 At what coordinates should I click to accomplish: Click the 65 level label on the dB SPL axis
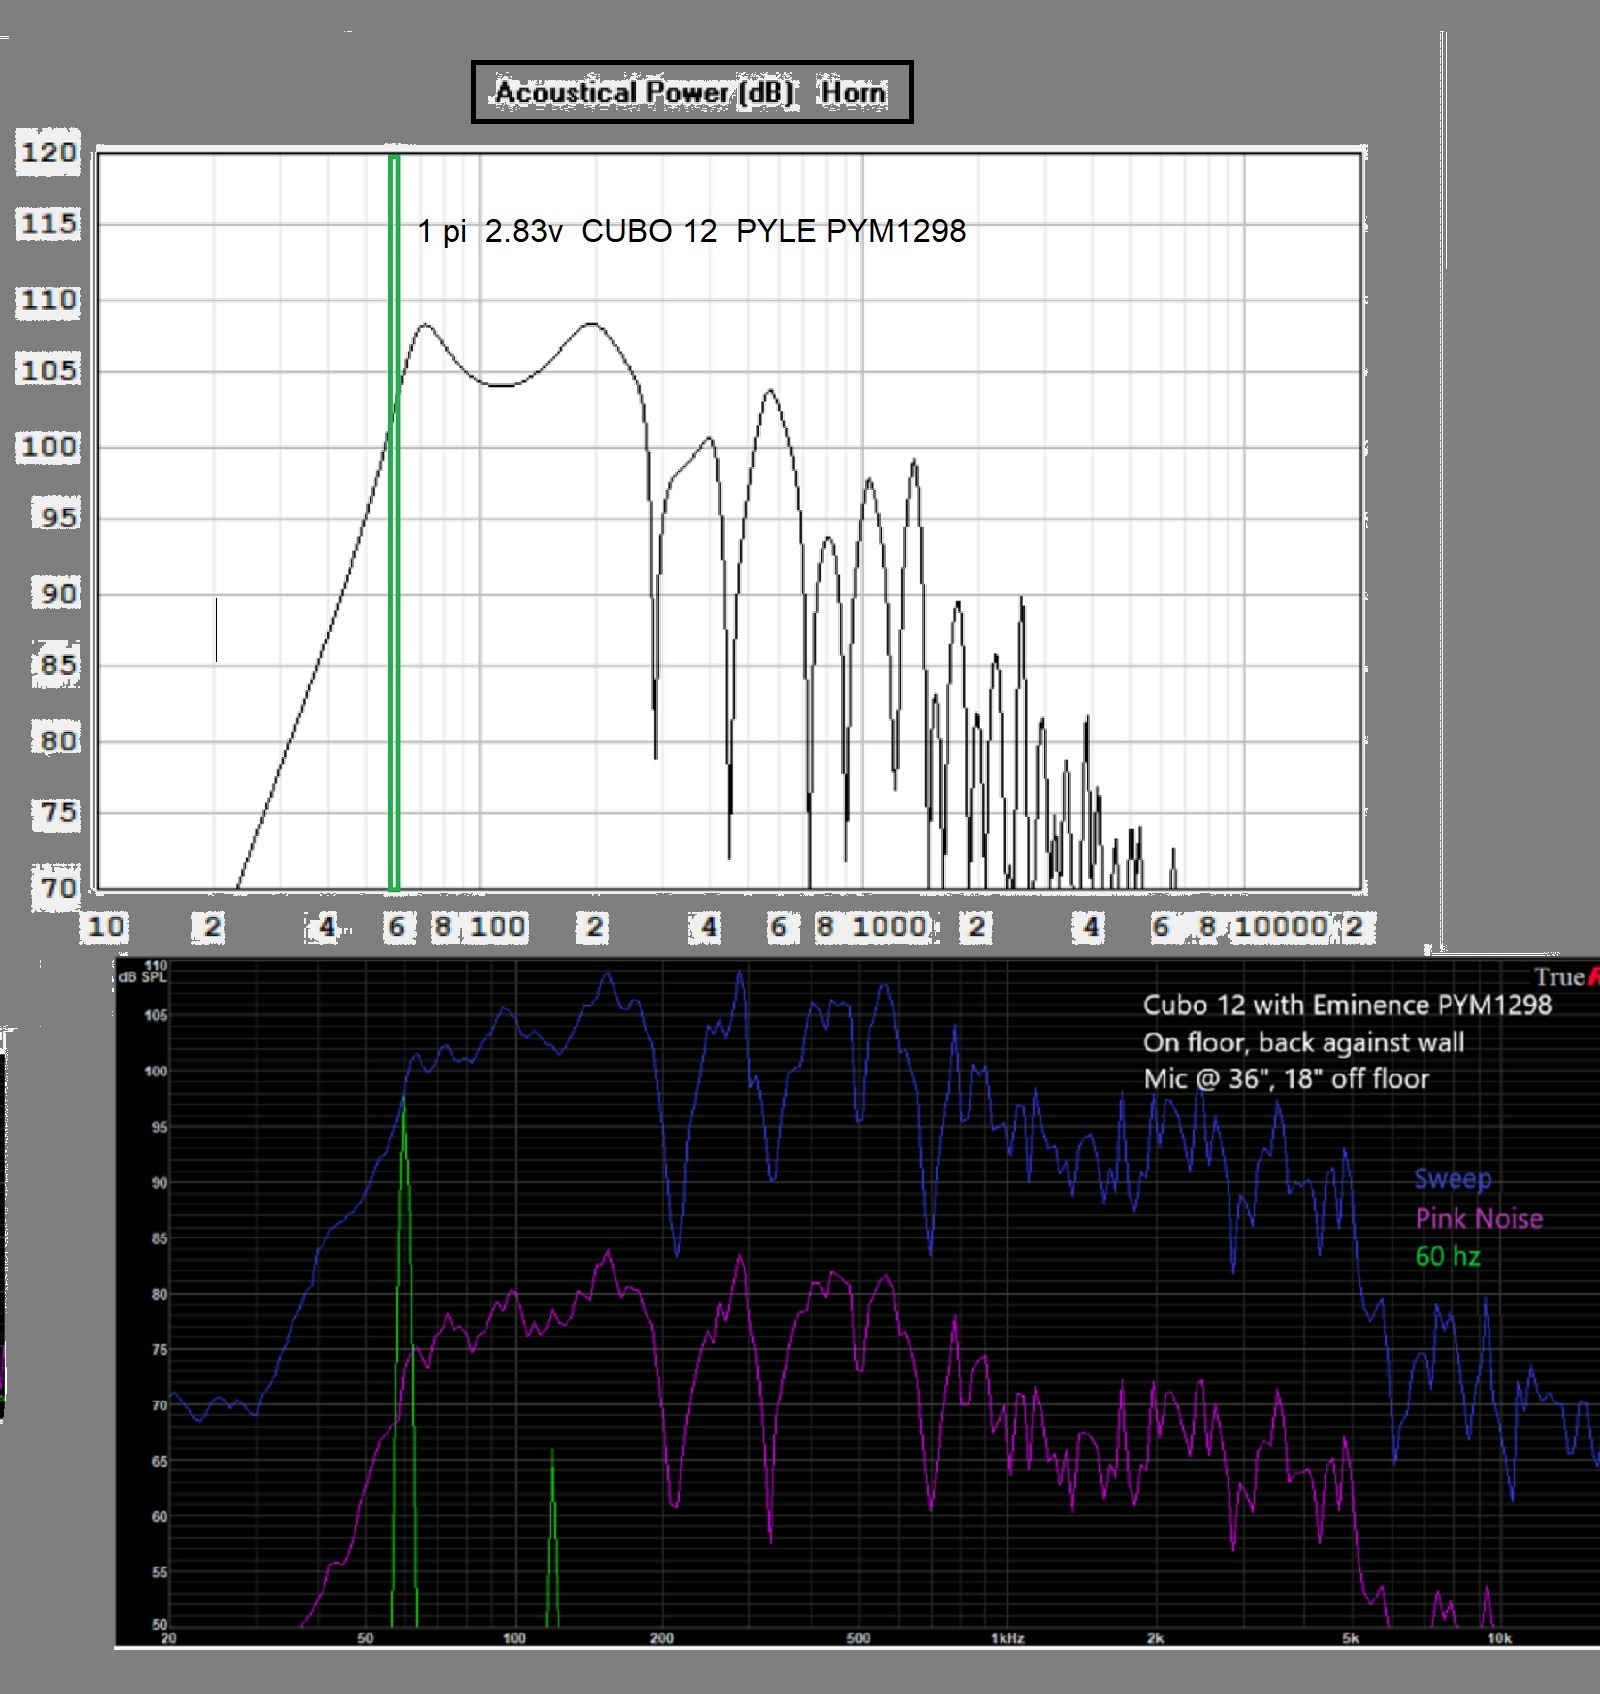tap(159, 1461)
